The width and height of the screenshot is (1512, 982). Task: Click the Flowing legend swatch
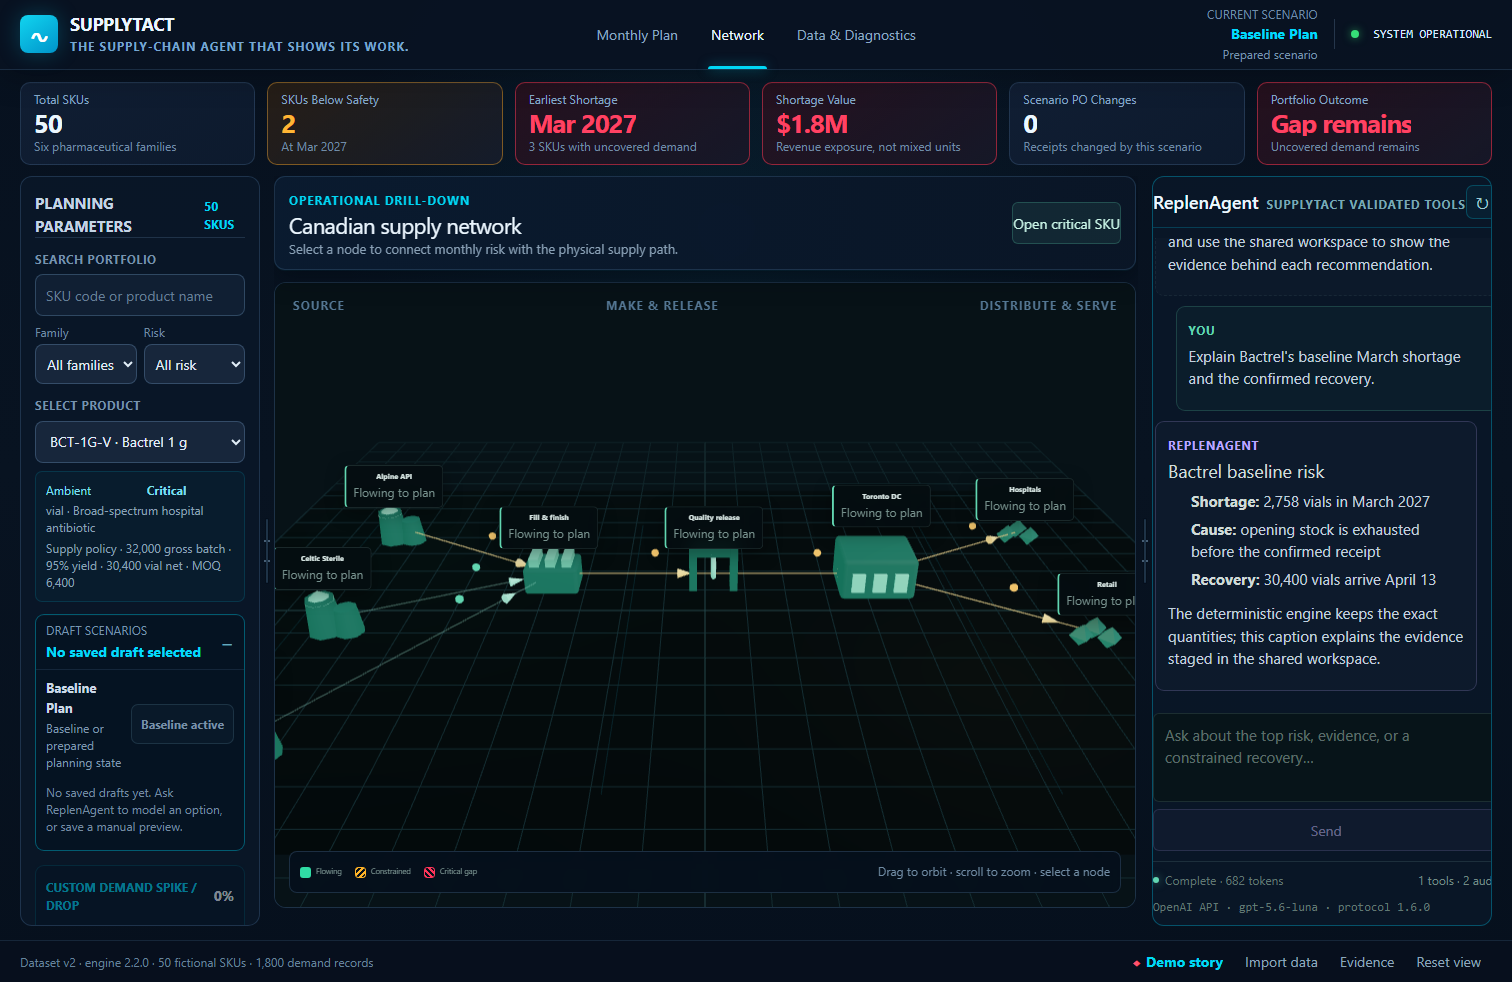coord(305,872)
